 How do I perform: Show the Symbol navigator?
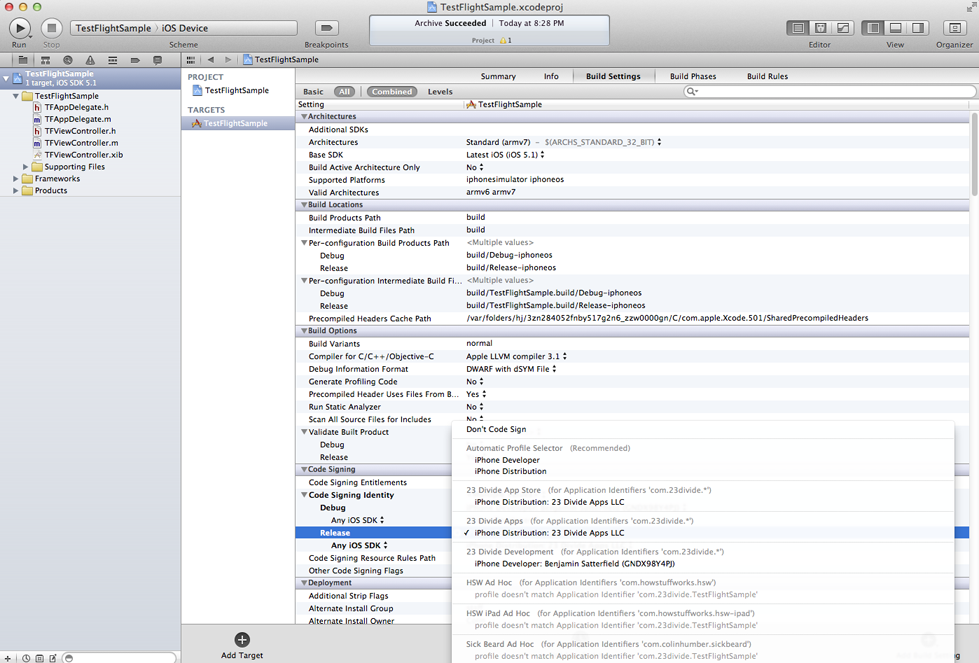[46, 60]
